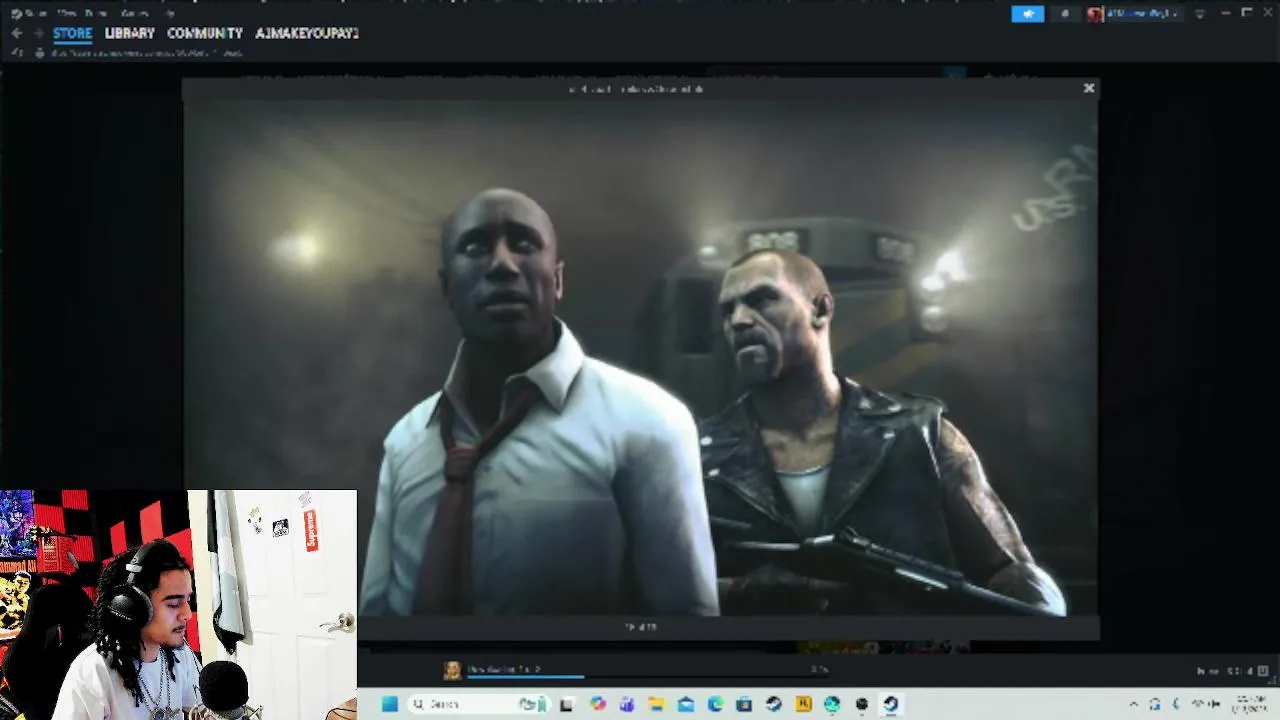Screen dimensions: 1280x720
Task: Open the STORE tab
Action: coord(72,33)
